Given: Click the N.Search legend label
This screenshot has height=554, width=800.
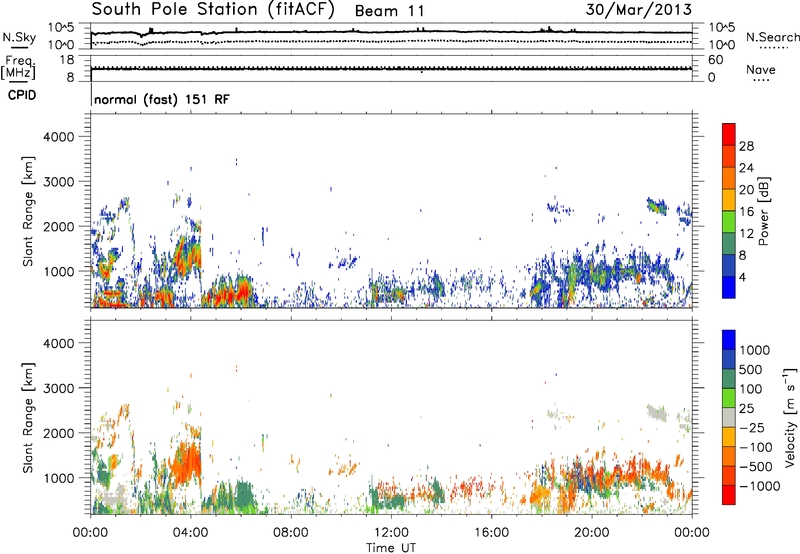Looking at the screenshot, I should (x=772, y=37).
